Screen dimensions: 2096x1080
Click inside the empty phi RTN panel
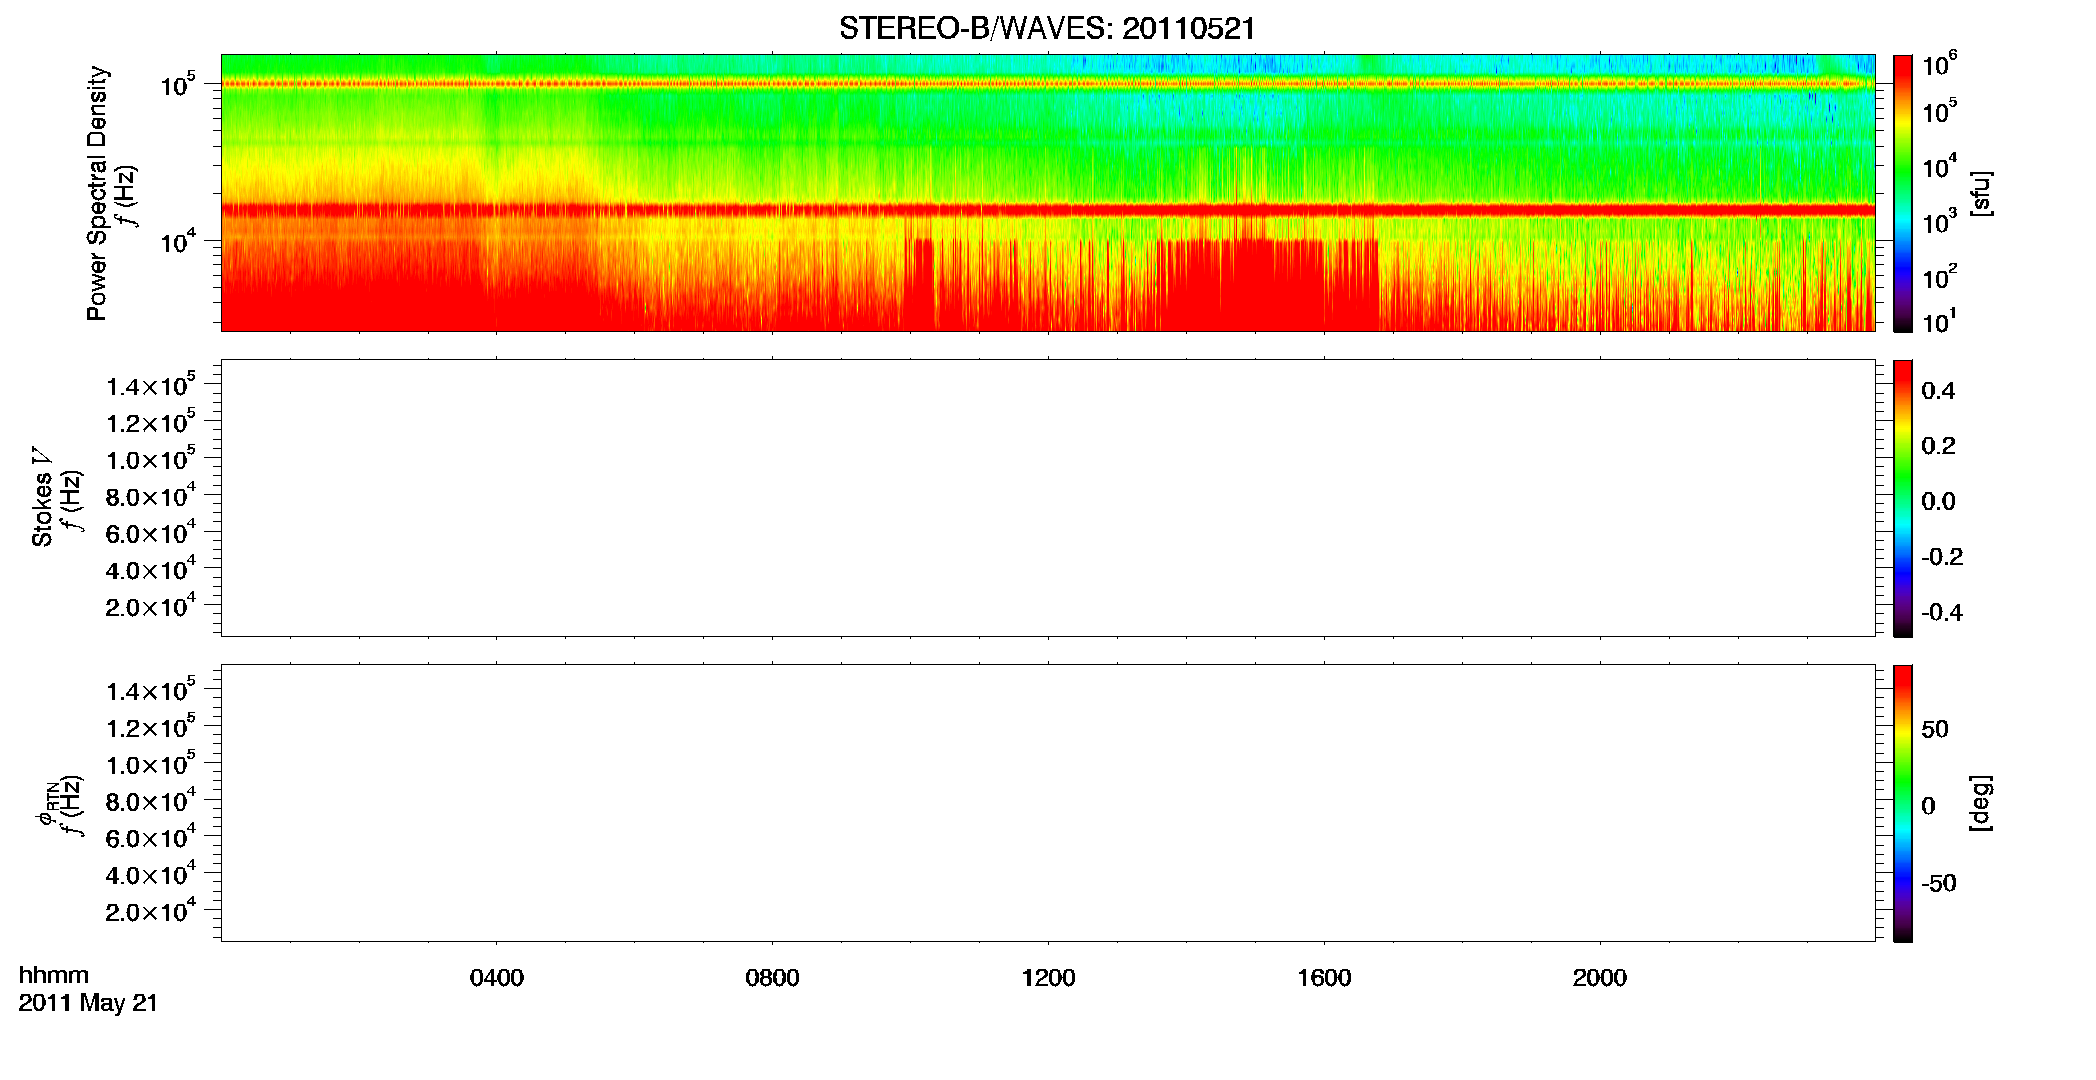(1048, 803)
